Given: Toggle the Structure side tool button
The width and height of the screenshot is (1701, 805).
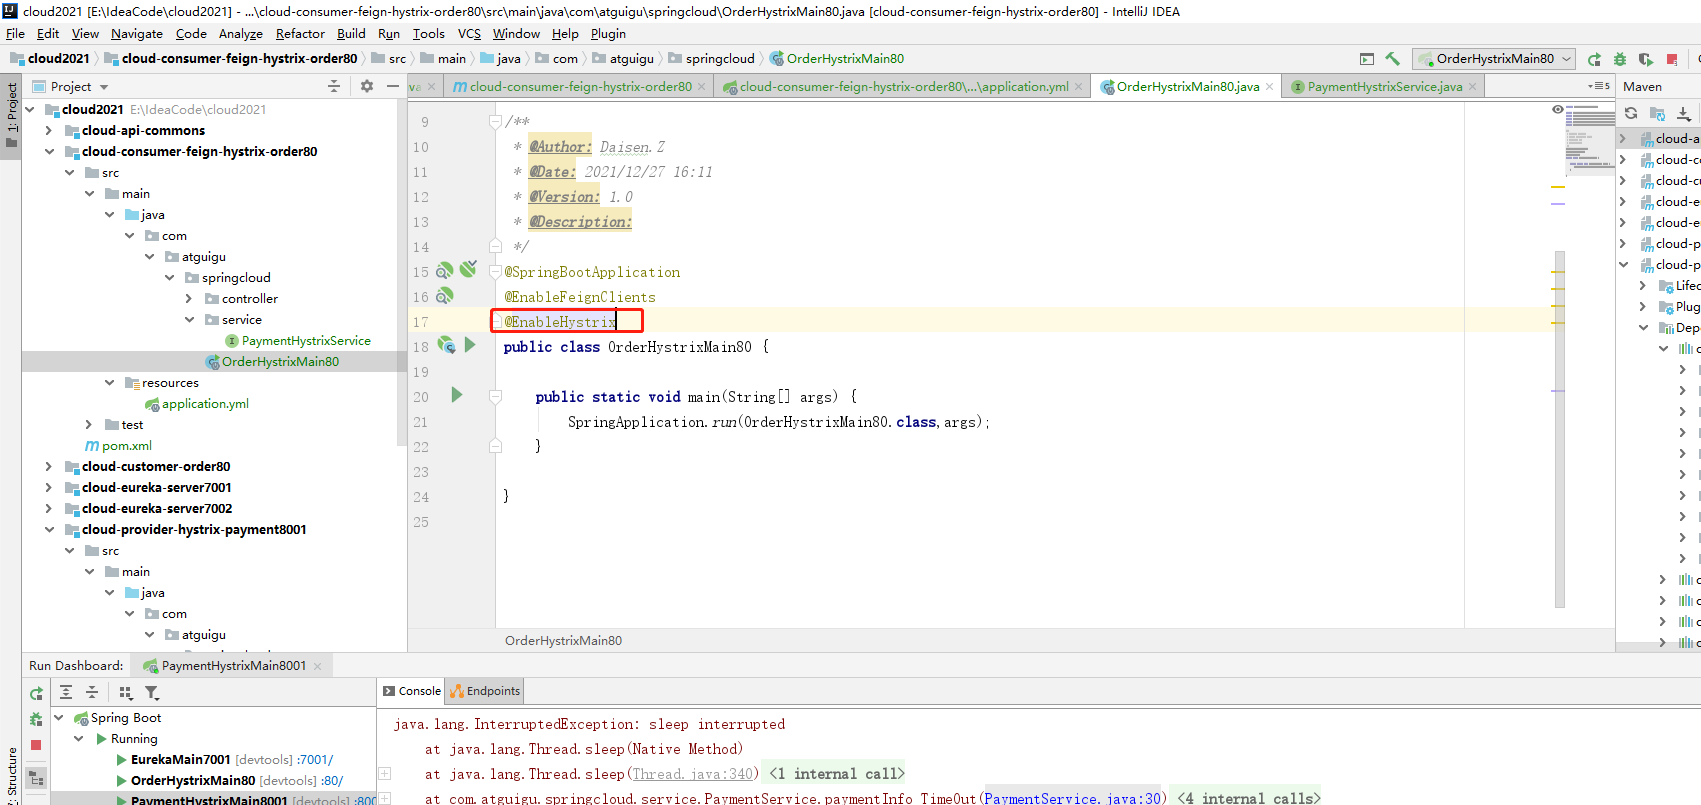Looking at the screenshot, I should point(11,775).
